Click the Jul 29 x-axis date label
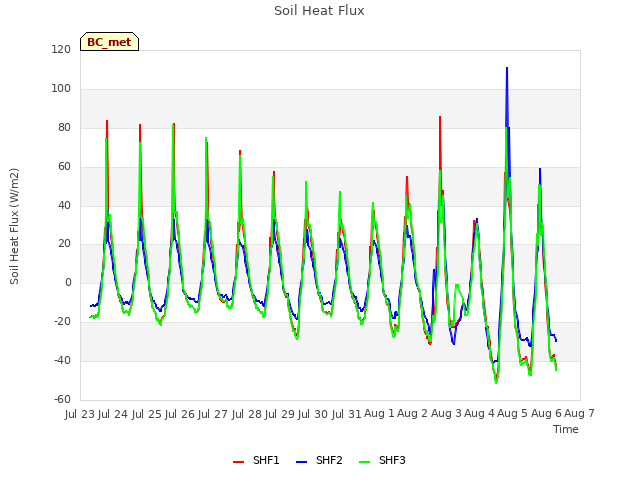This screenshot has width=640, height=480. (280, 414)
